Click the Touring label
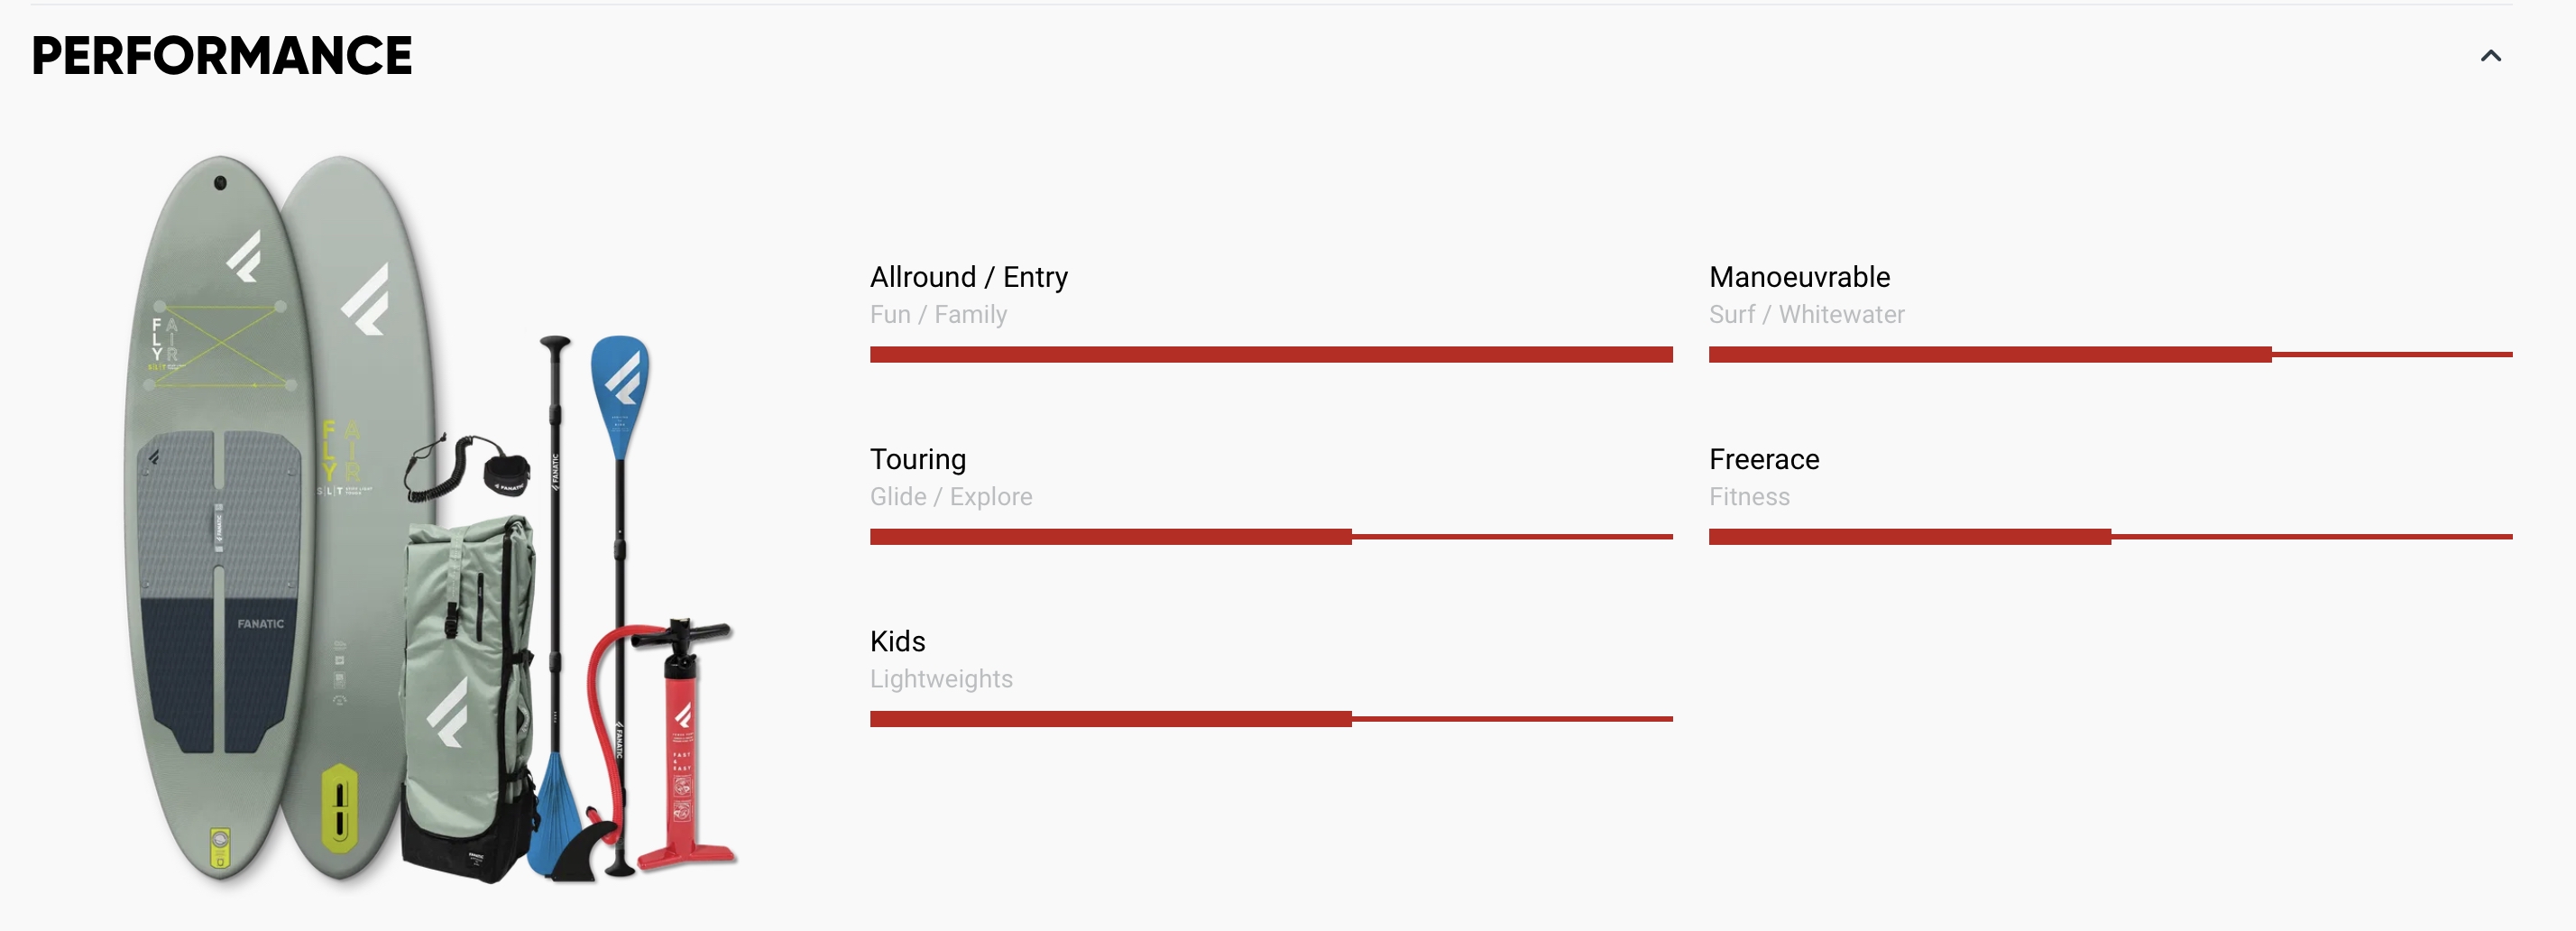Viewport: 2576px width, 931px height. (x=918, y=460)
